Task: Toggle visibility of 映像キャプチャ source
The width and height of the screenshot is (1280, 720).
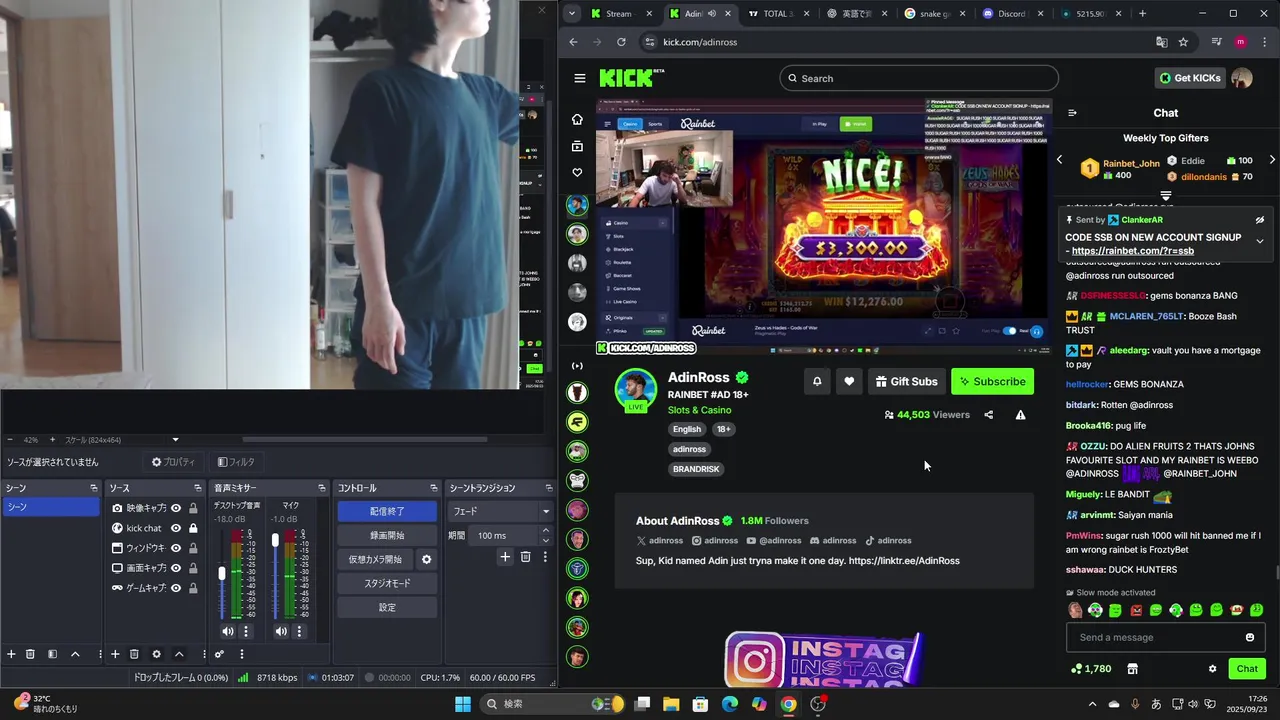Action: (176, 508)
